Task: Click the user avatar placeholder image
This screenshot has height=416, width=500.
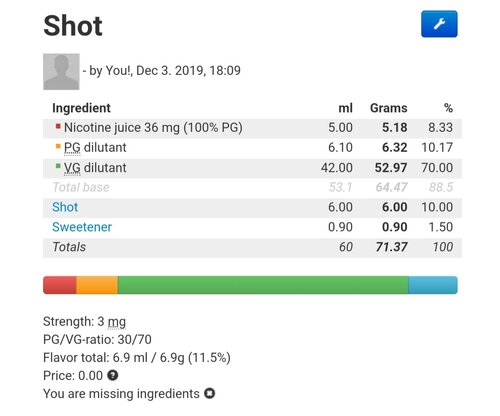Action: pos(61,72)
